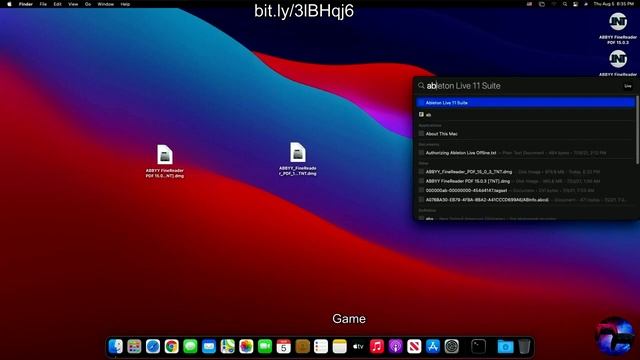Open the Finder menu

point(26,4)
